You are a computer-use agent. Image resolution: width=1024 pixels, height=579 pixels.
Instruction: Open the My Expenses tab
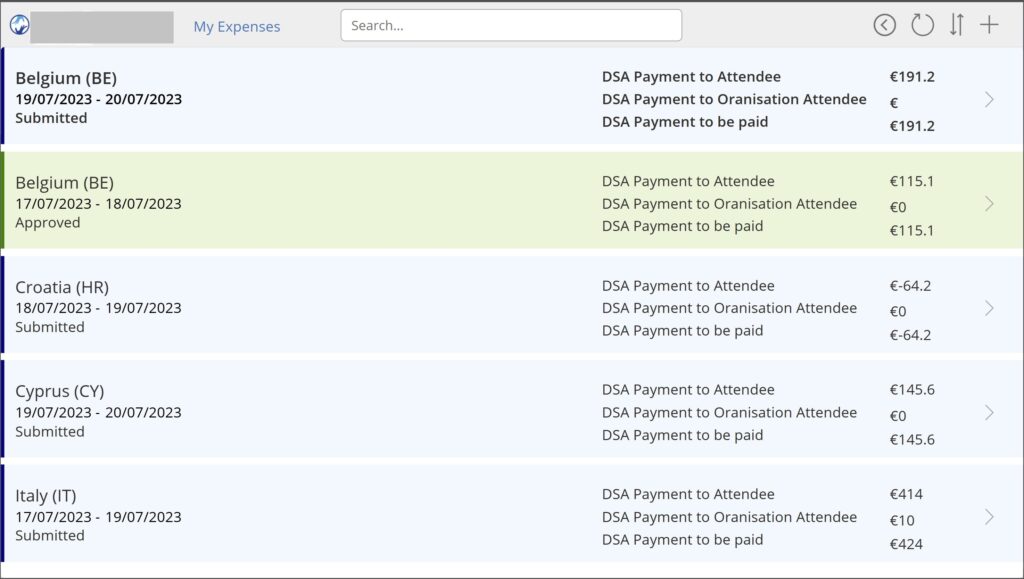click(x=236, y=27)
